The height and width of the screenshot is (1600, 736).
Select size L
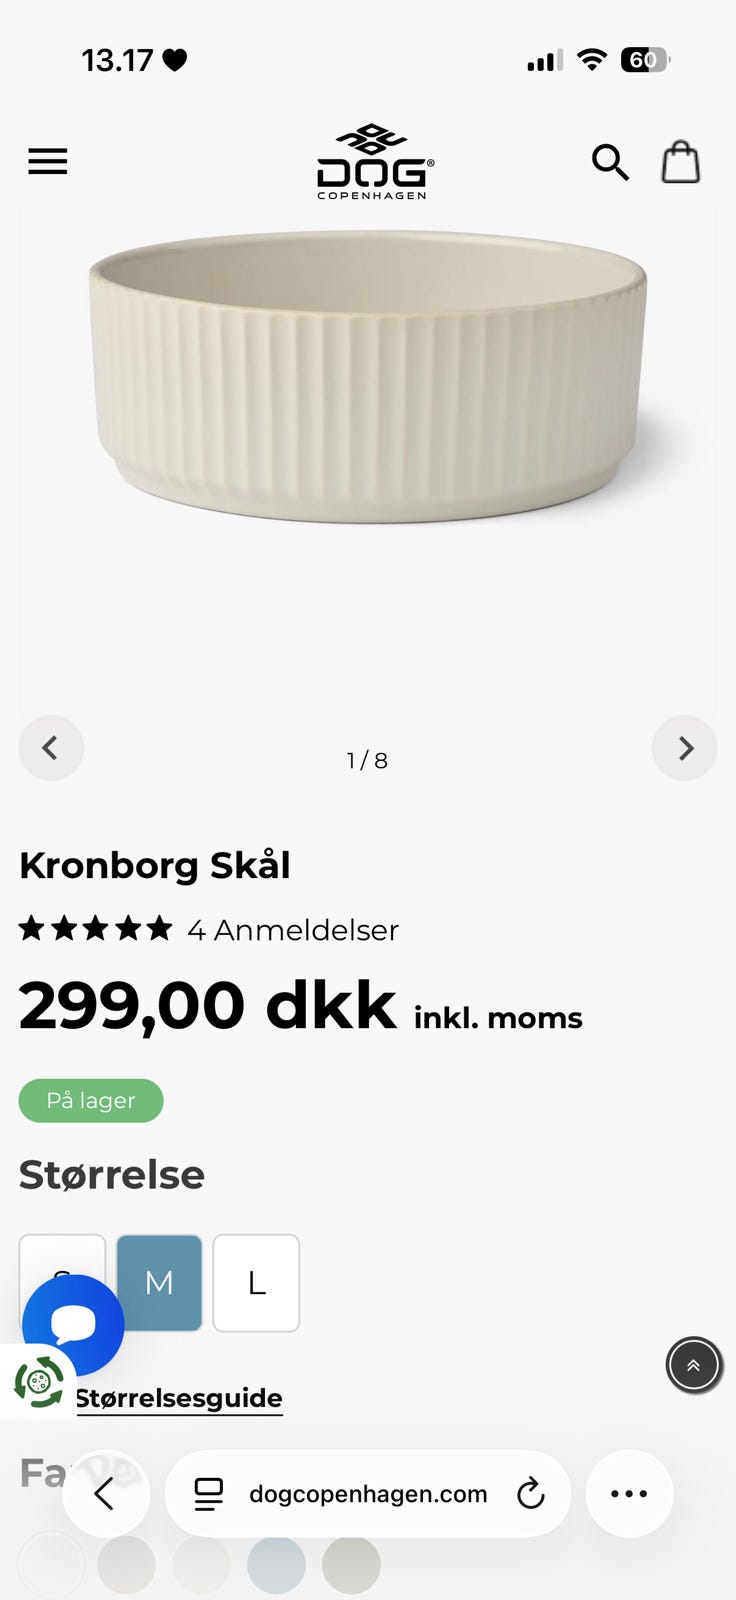[256, 1283]
